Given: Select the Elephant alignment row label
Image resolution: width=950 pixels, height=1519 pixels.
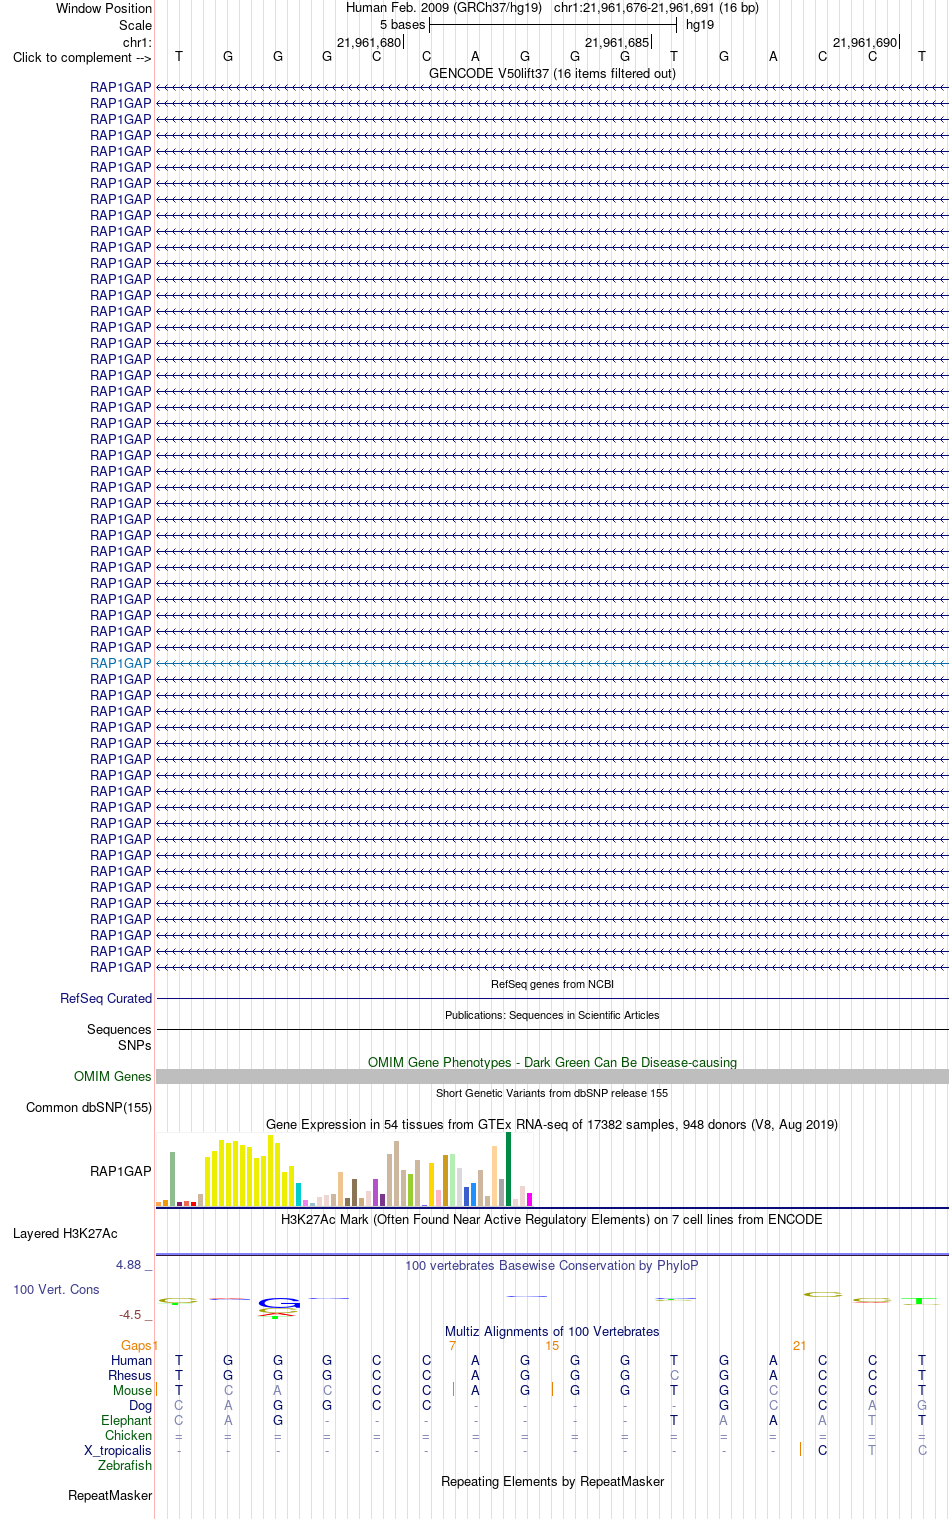Looking at the screenshot, I should [126, 1420].
